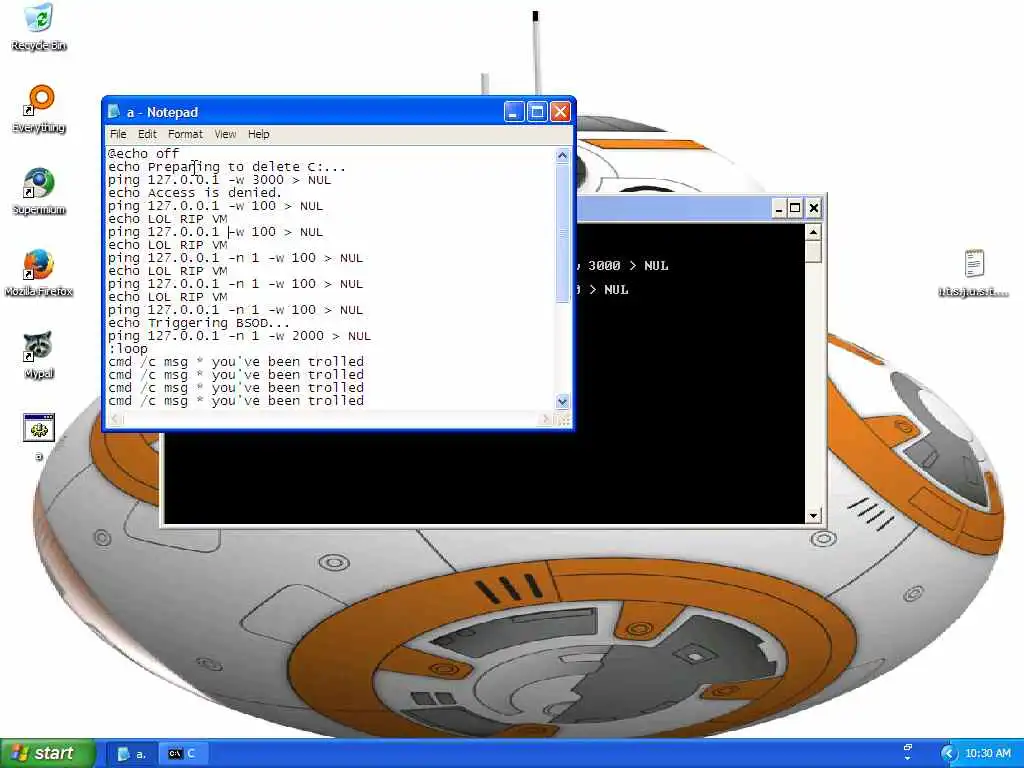Viewport: 1024px width, 768px height.
Task: Click Notepad vertical scrollbar up arrow
Action: [x=562, y=155]
